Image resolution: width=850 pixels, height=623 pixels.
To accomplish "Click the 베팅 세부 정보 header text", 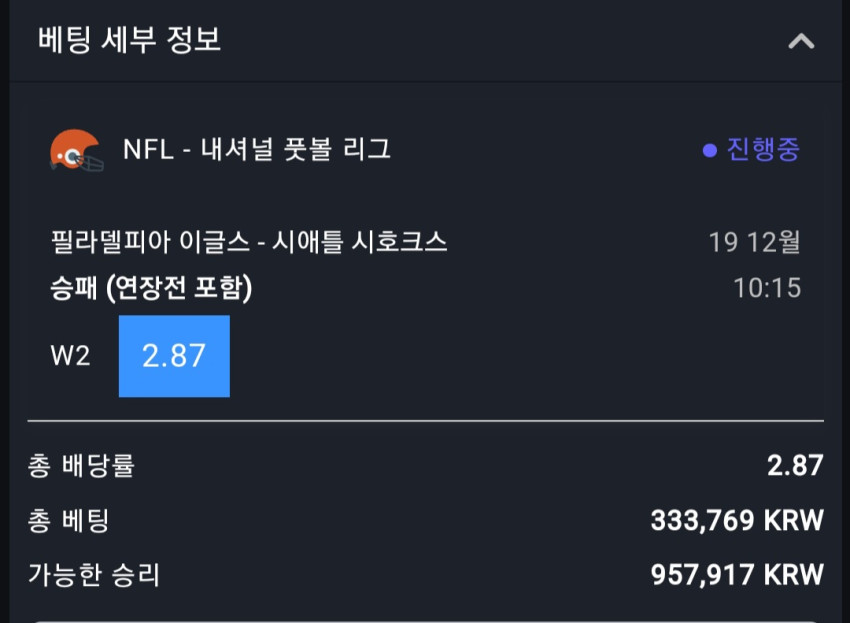I will pyautogui.click(x=129, y=40).
